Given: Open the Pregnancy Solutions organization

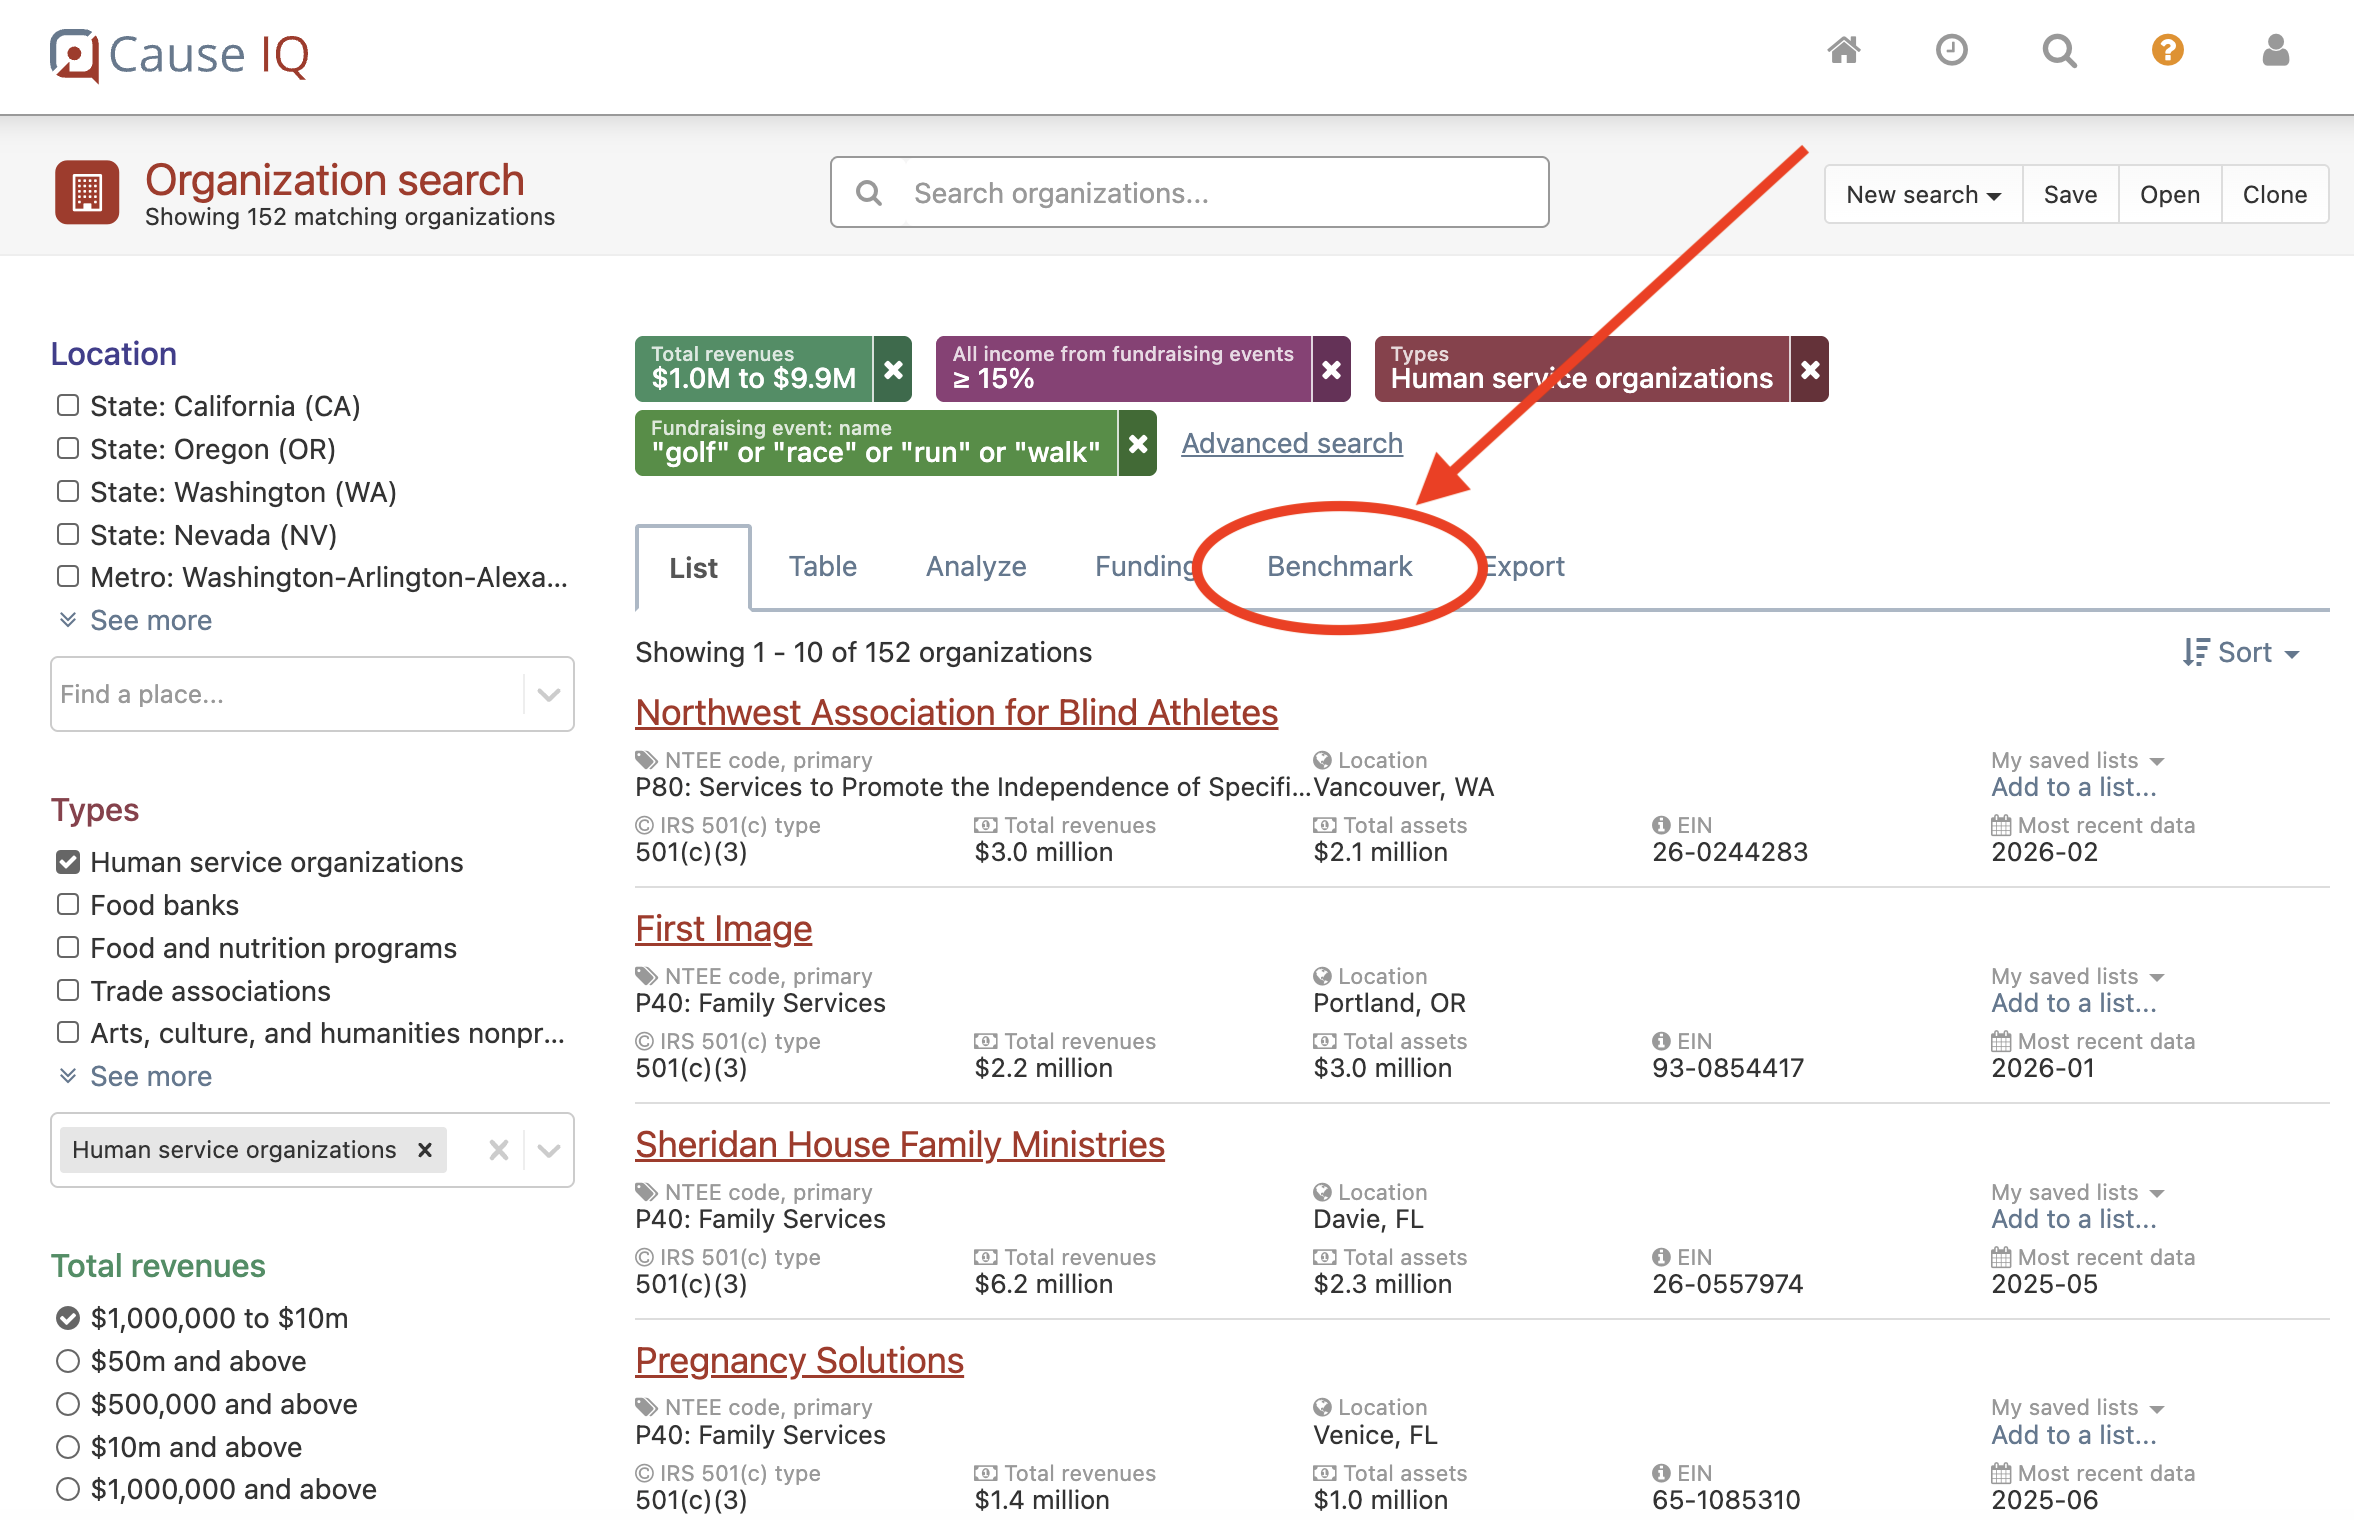Looking at the screenshot, I should (799, 1360).
